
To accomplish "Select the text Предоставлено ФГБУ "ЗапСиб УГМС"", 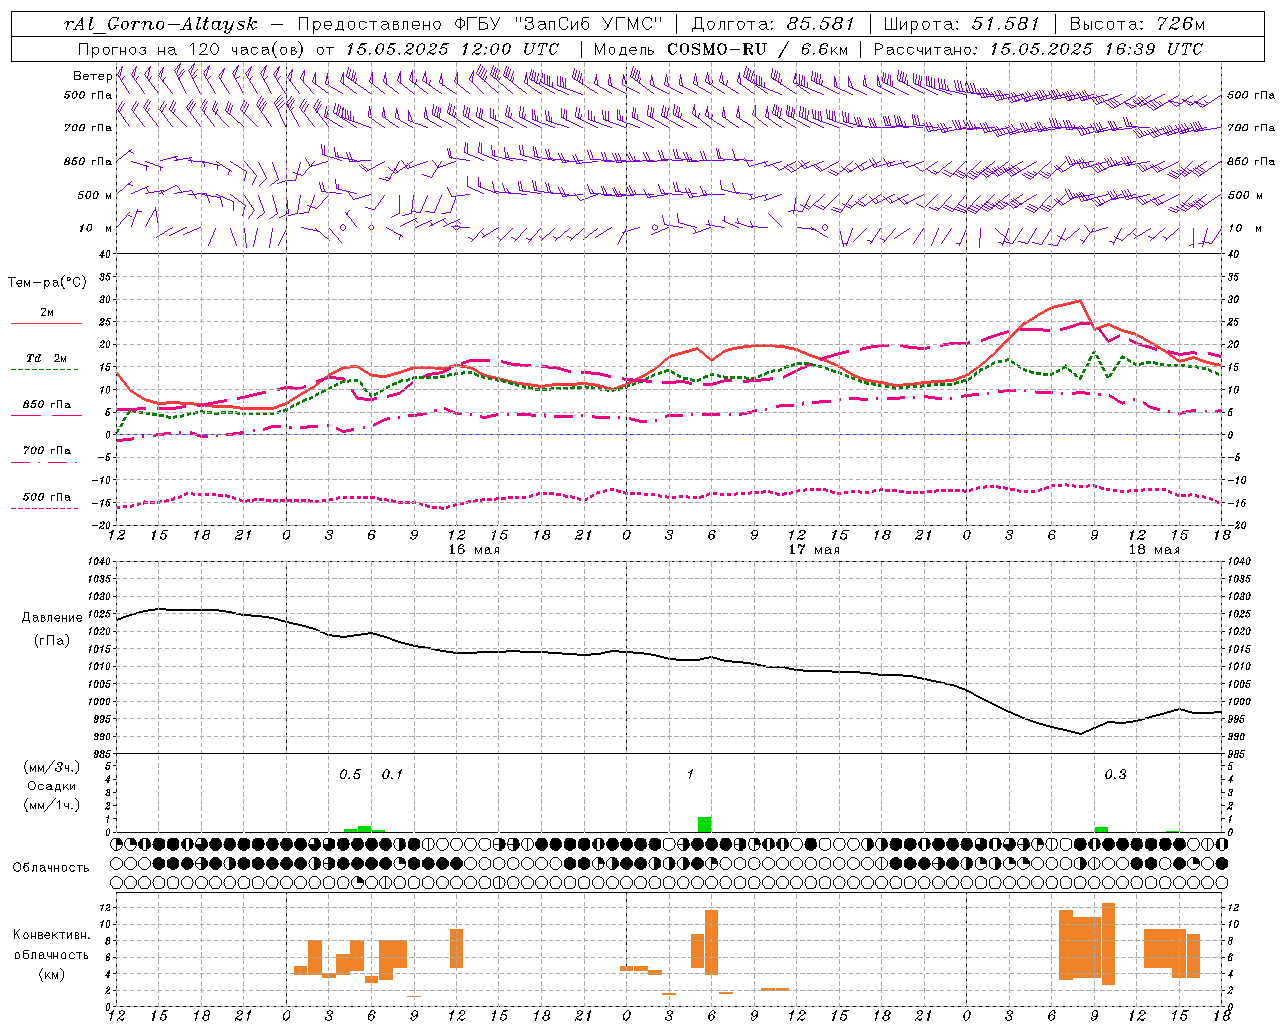I will pos(482,24).
